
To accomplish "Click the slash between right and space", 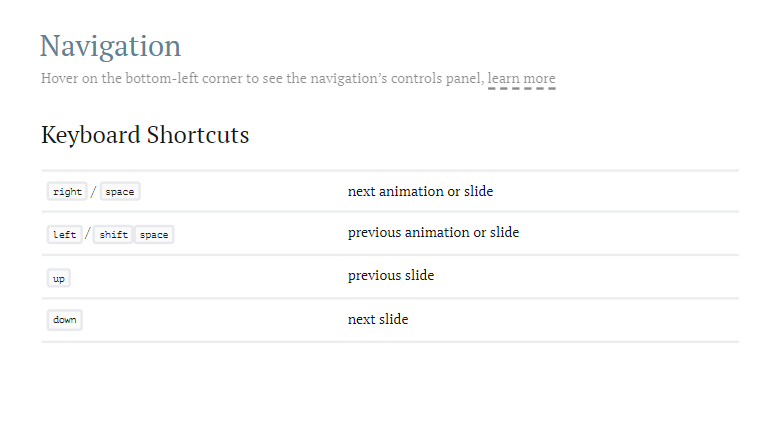I will coord(94,192).
